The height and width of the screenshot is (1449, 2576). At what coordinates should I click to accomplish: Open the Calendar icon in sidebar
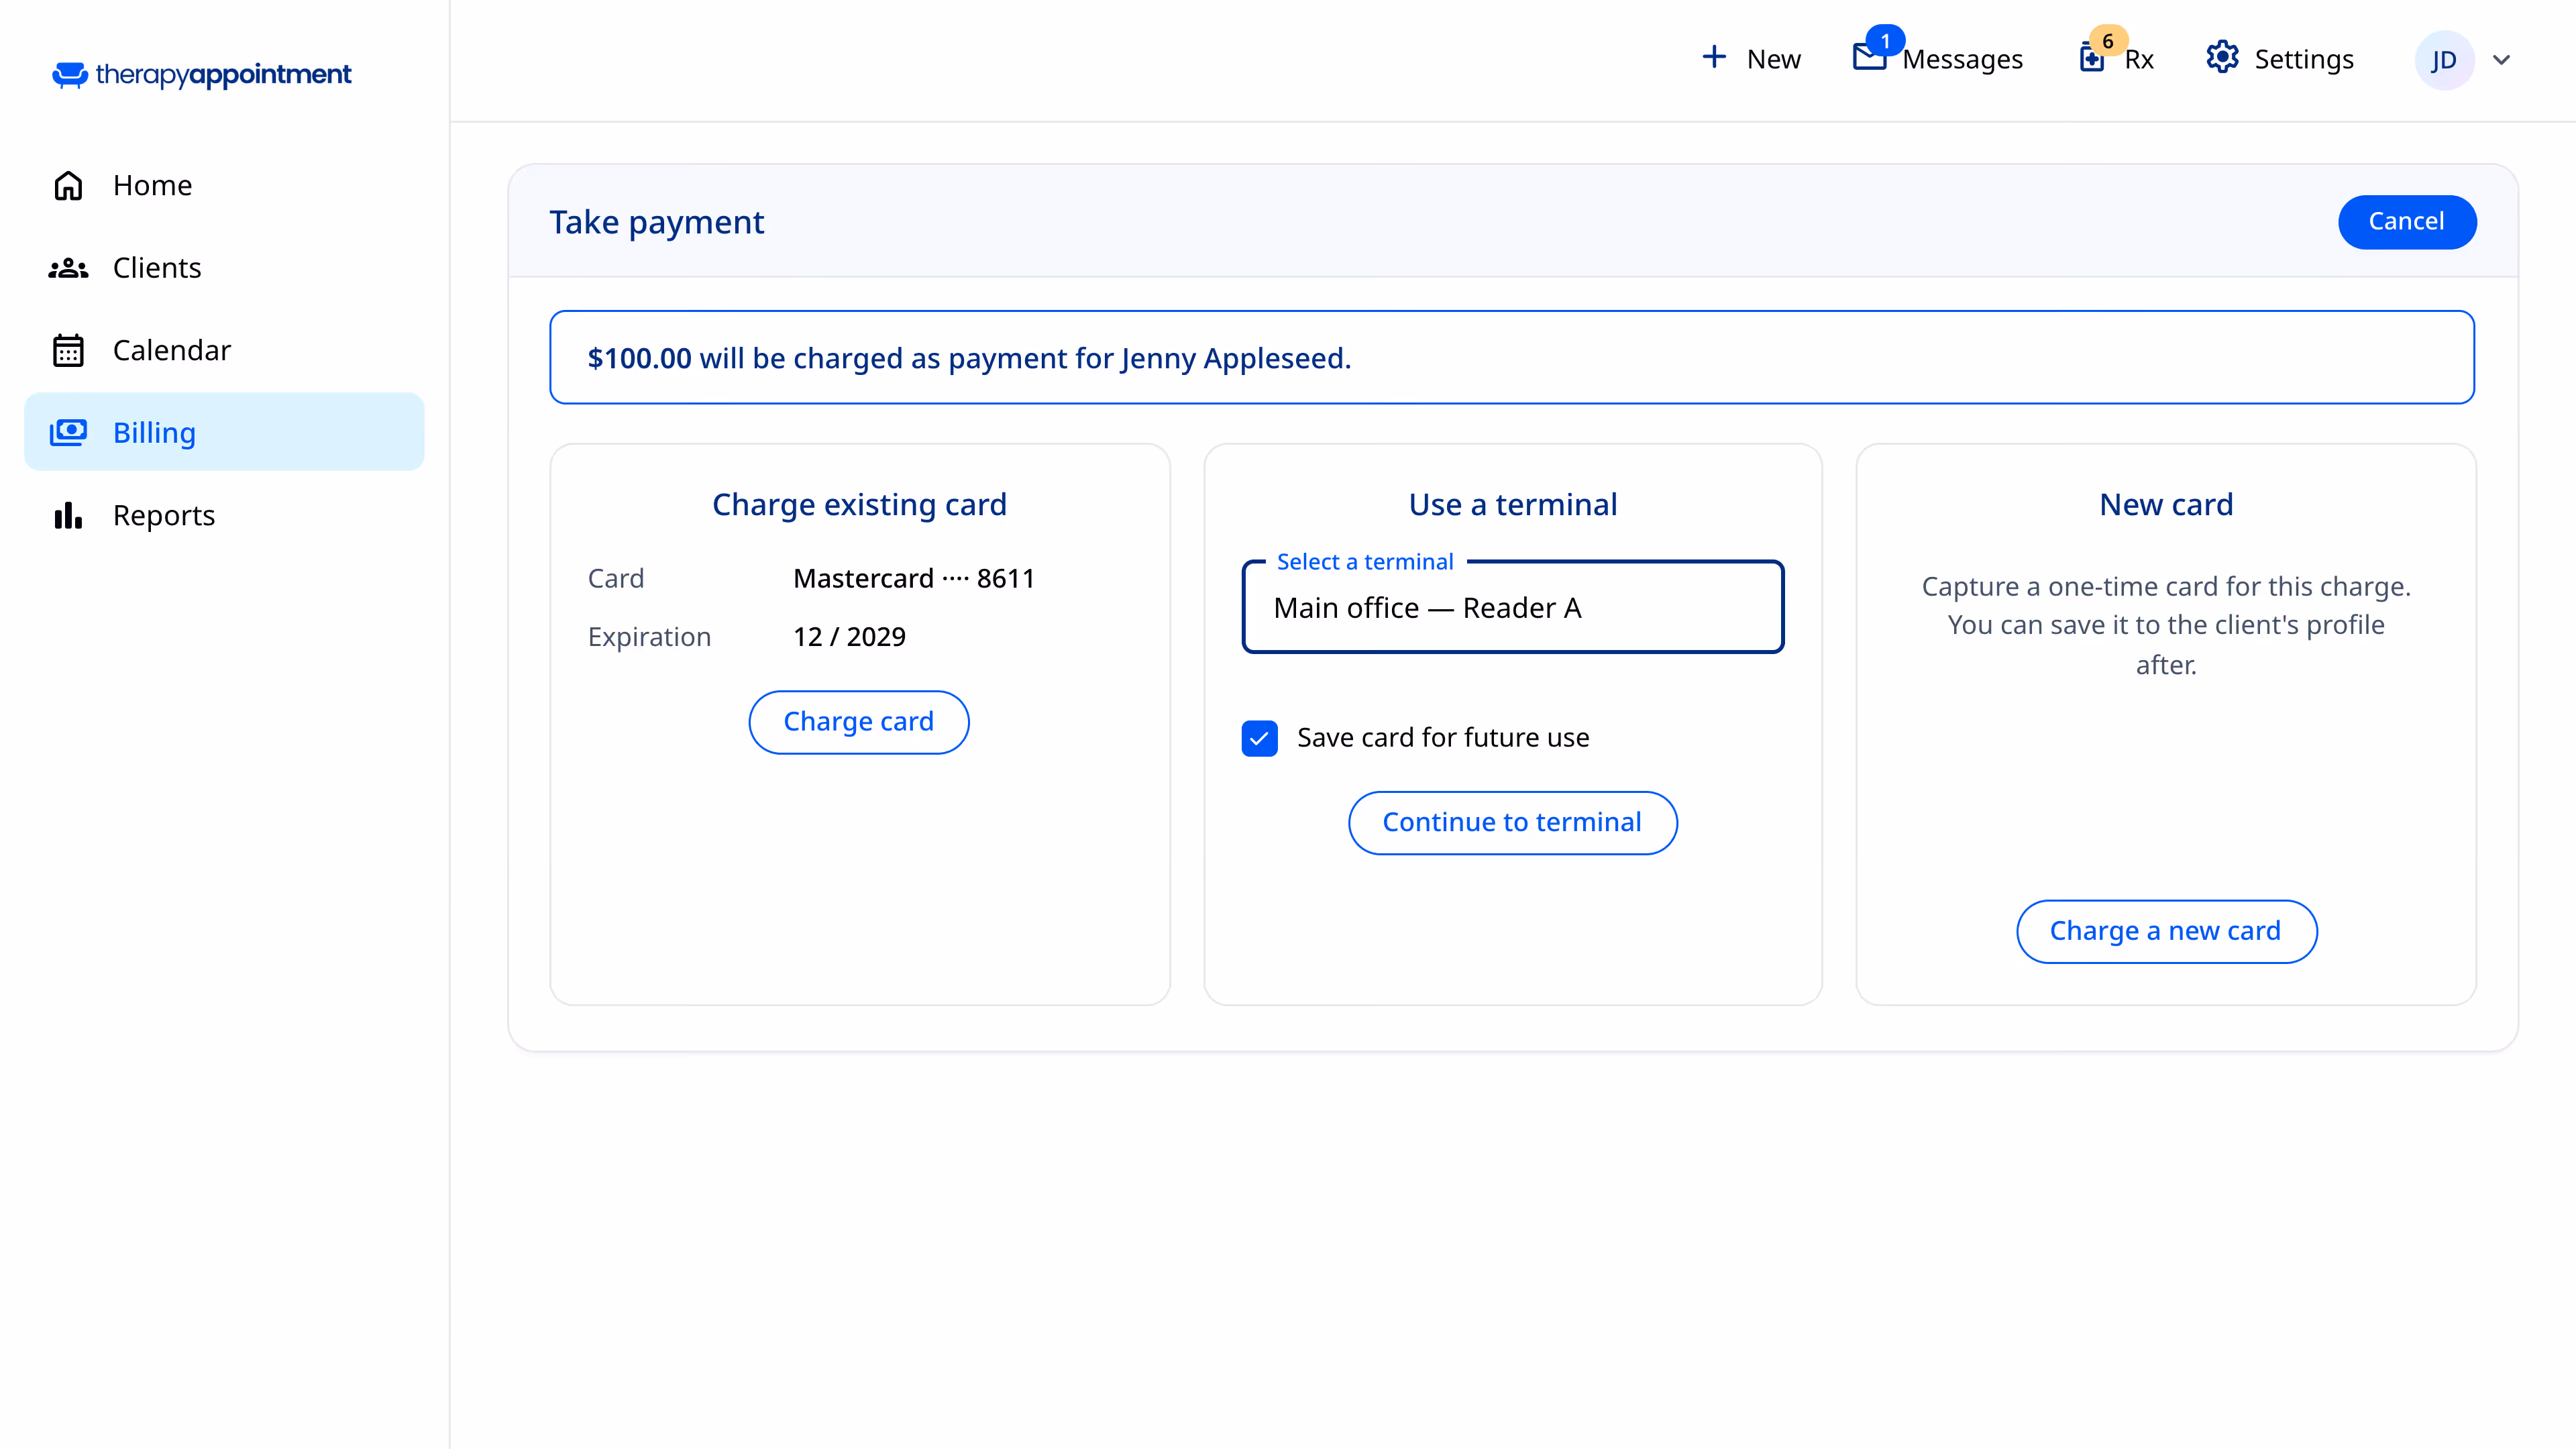[68, 350]
